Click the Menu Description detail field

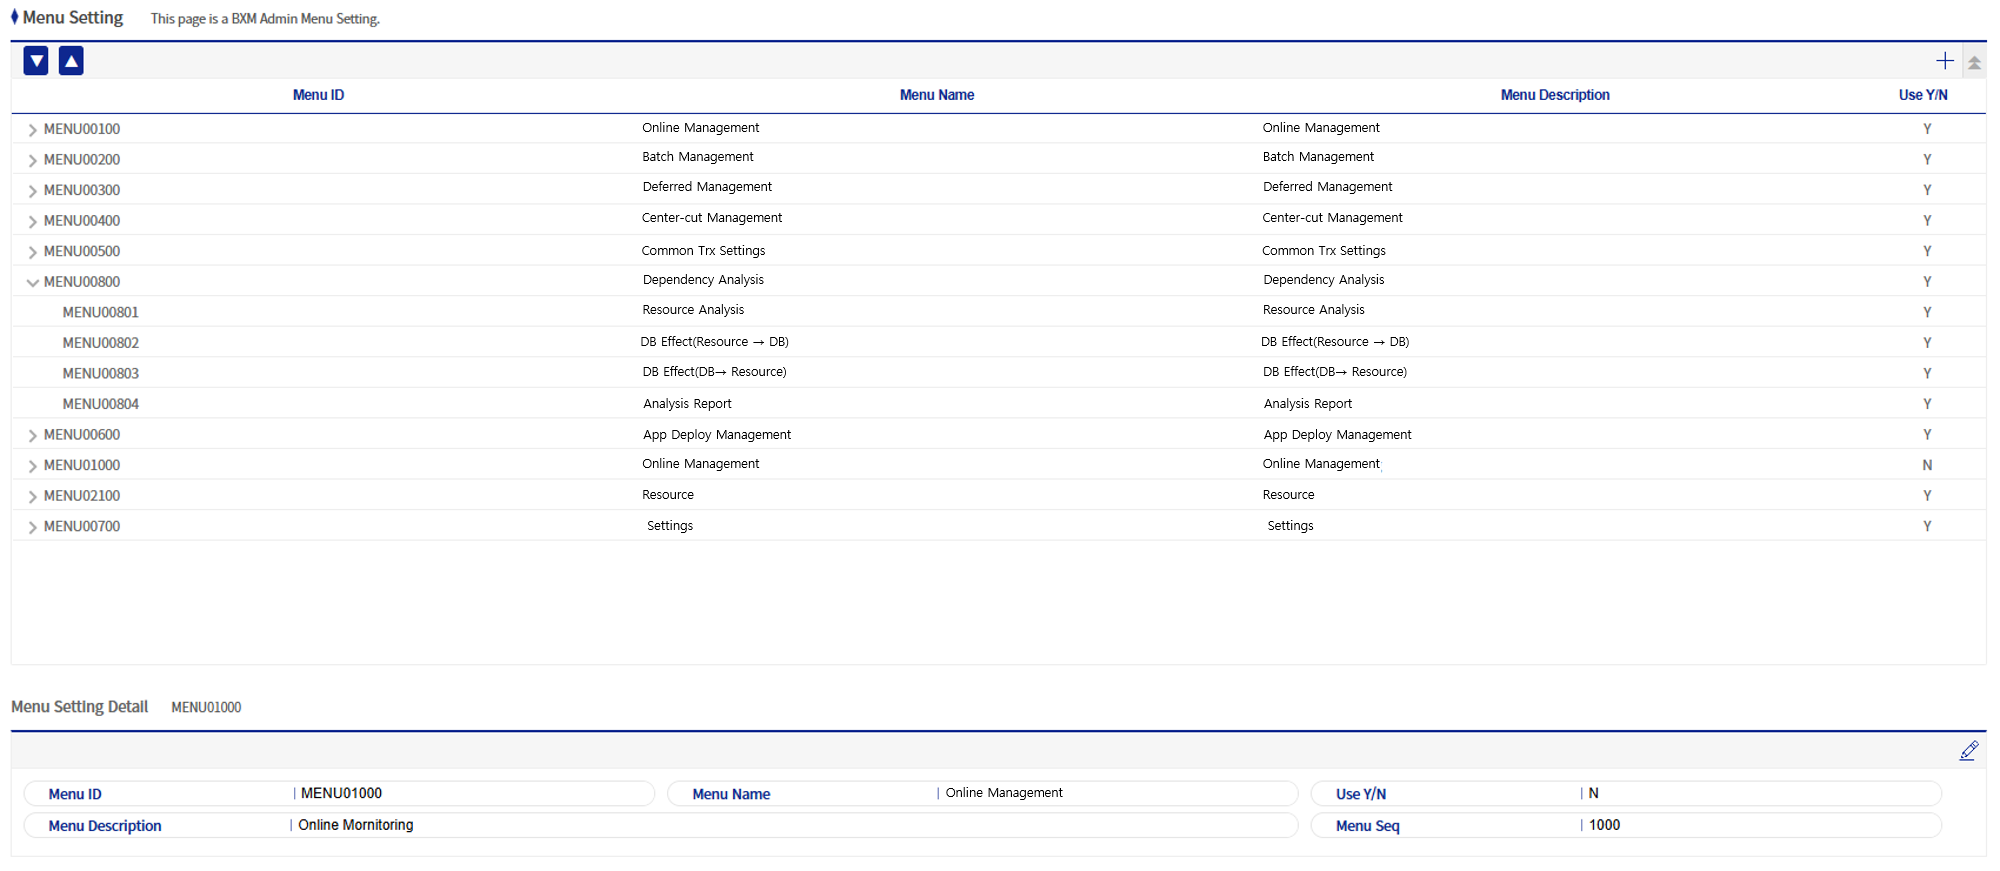(x=790, y=825)
